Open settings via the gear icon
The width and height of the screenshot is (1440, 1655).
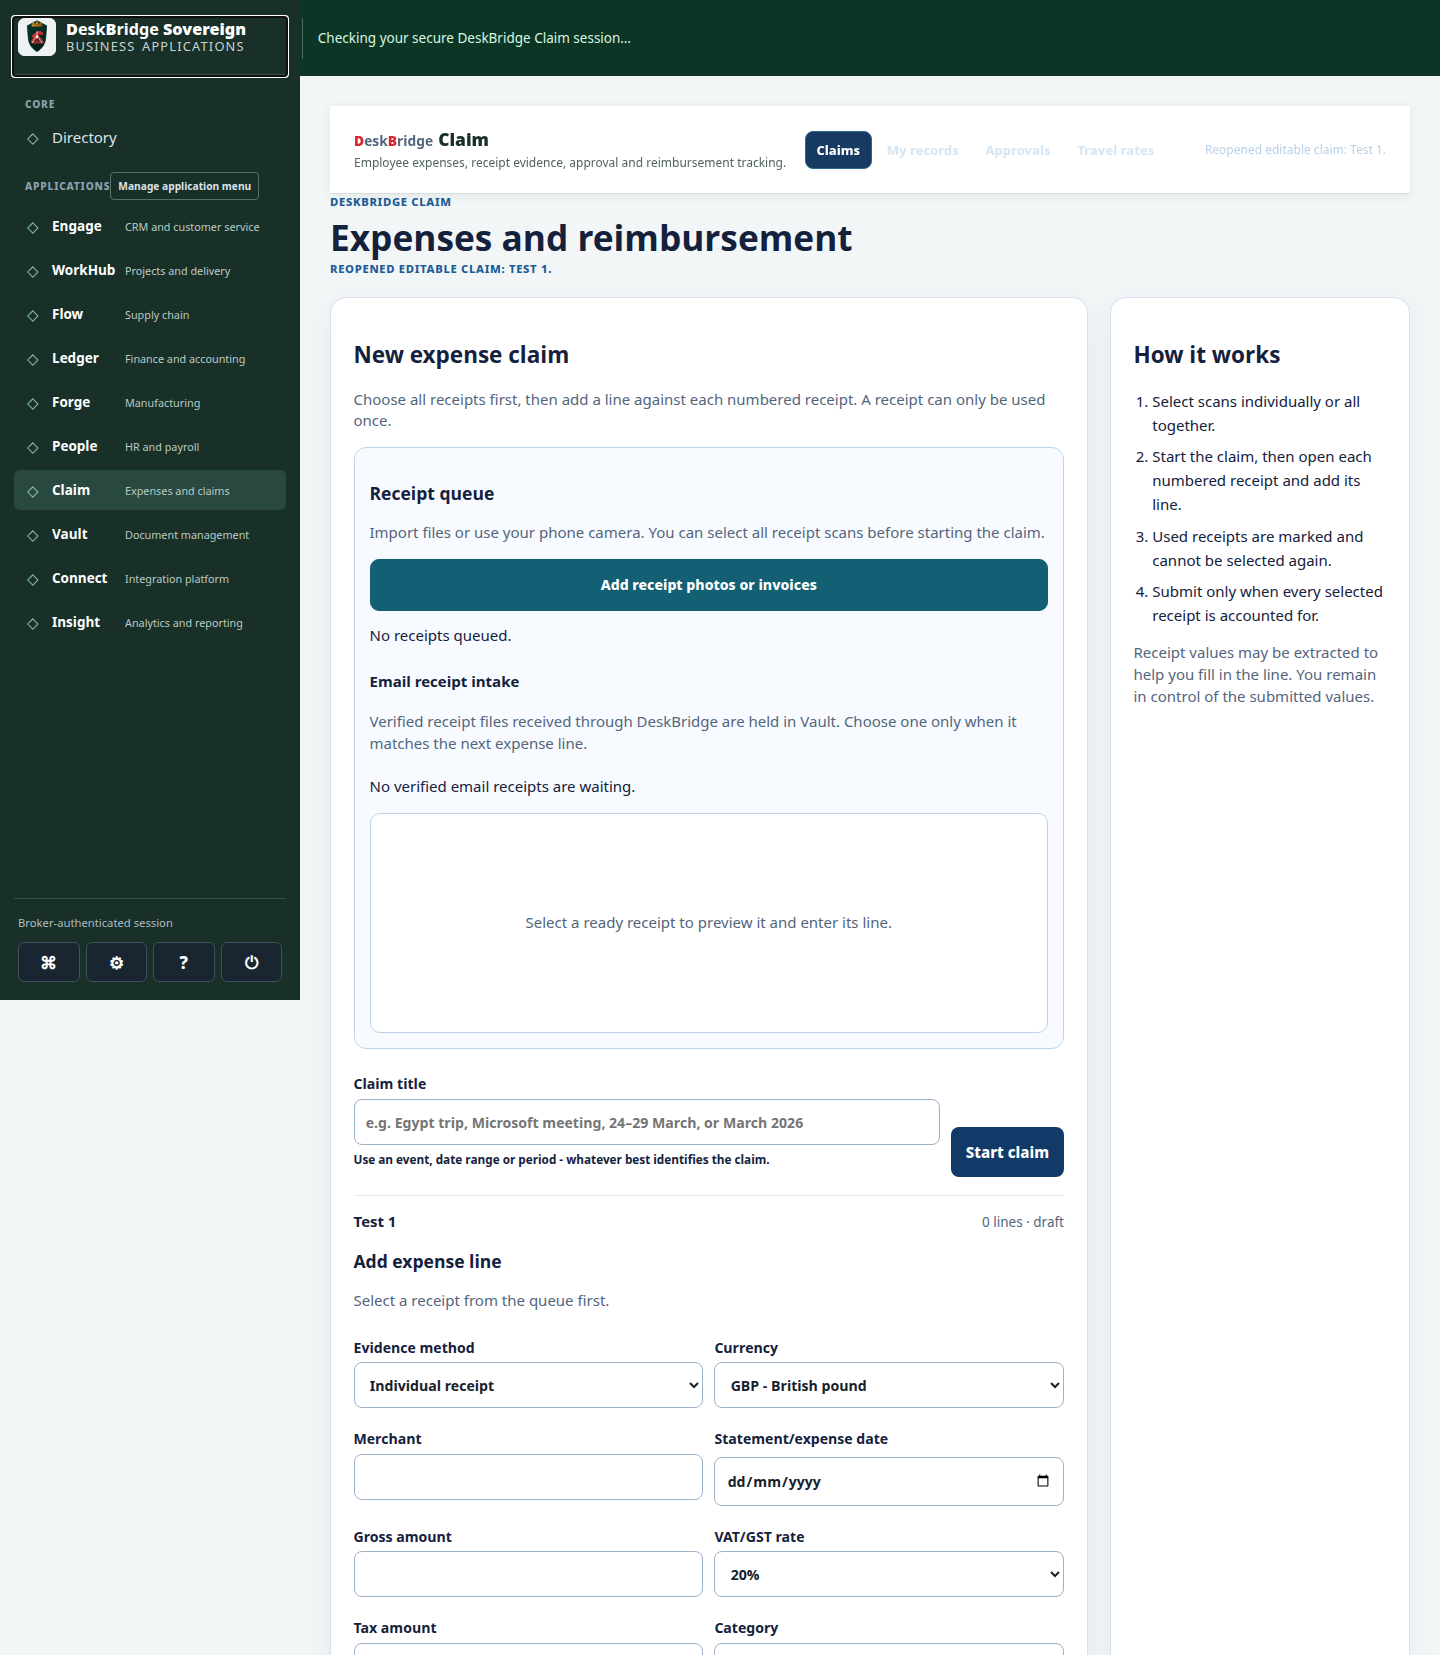[116, 962]
